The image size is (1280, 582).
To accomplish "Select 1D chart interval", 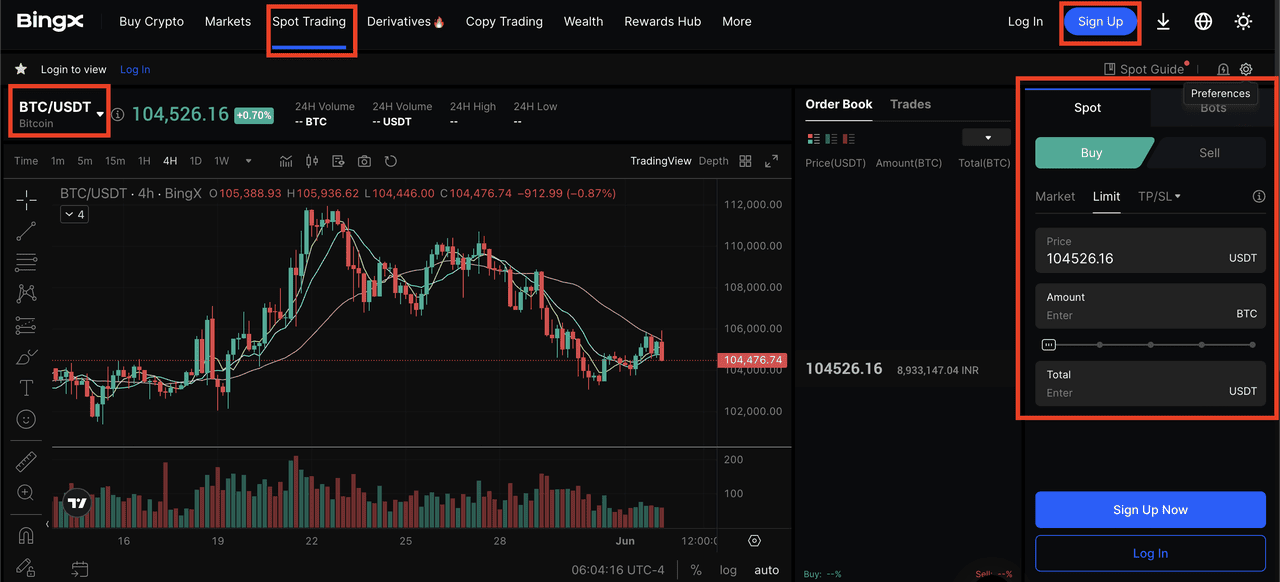I will 196,161.
